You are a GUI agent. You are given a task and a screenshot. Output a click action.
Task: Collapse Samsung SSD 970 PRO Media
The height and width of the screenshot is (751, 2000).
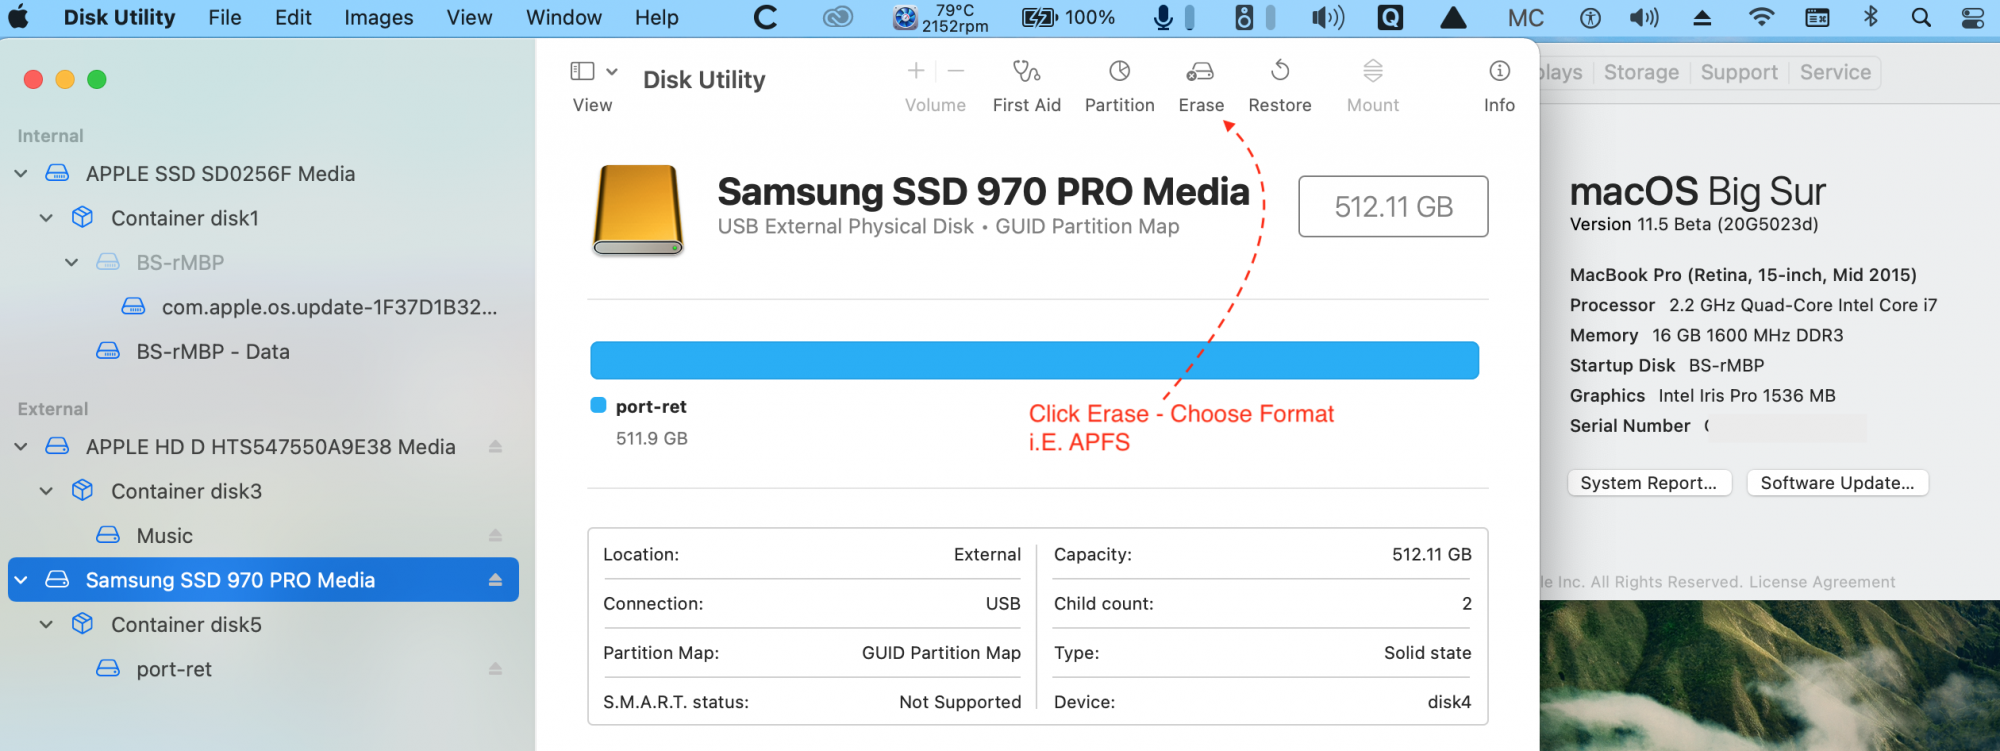click(x=21, y=580)
